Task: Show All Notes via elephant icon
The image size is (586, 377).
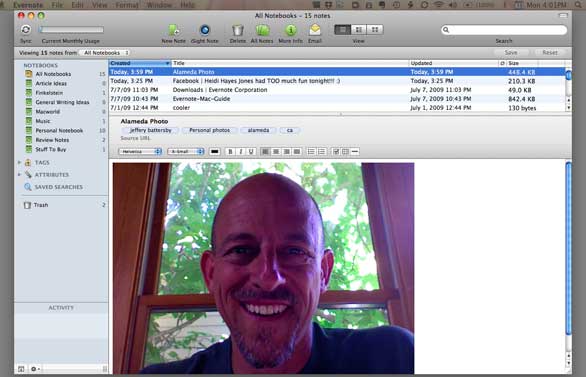Action: [262, 30]
